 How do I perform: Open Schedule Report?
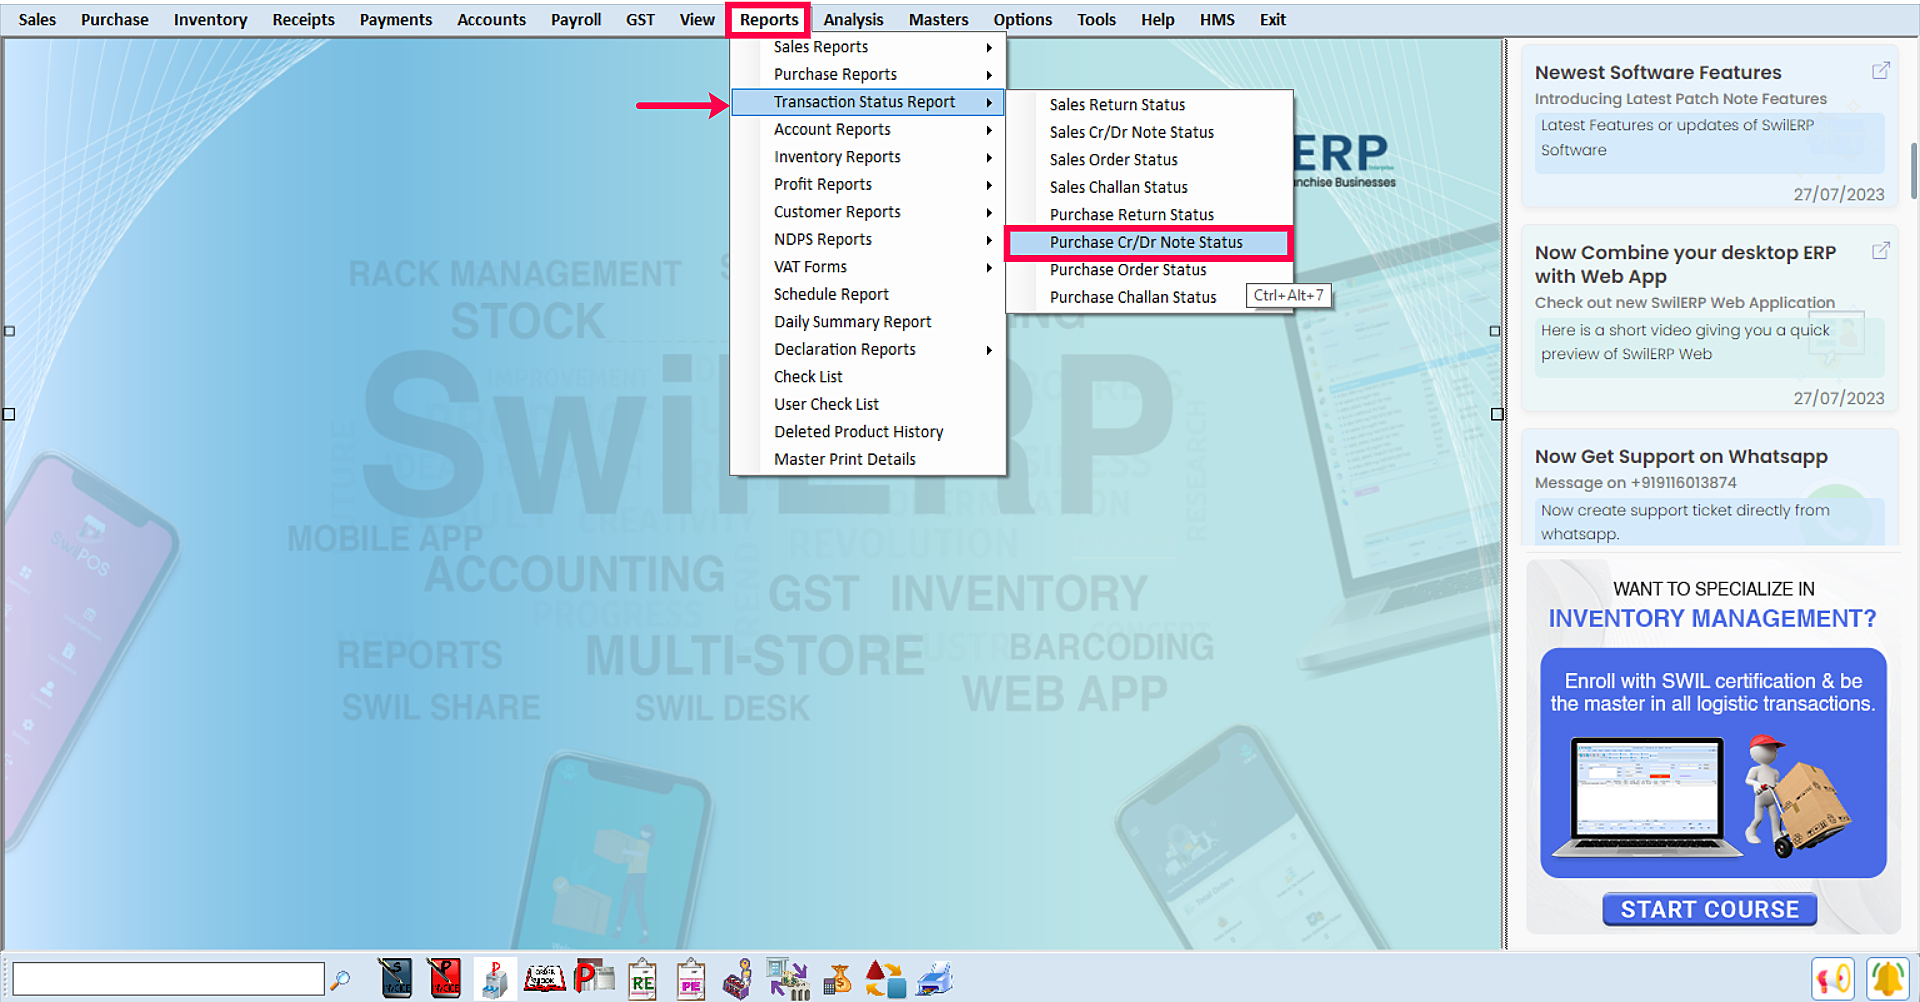point(868,294)
